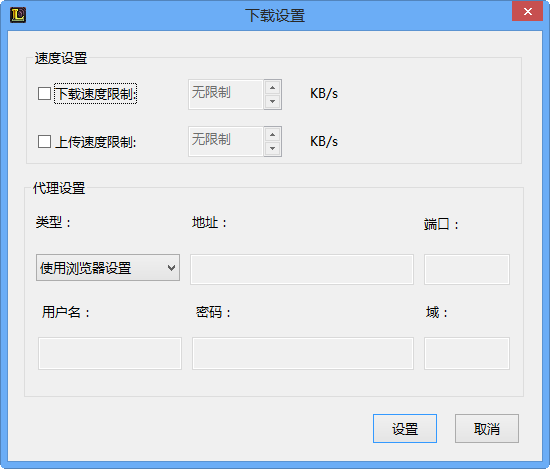Screen dimensions: 550x469
Task: Click the KB/s unit beside download limit
Action: click(x=324, y=94)
